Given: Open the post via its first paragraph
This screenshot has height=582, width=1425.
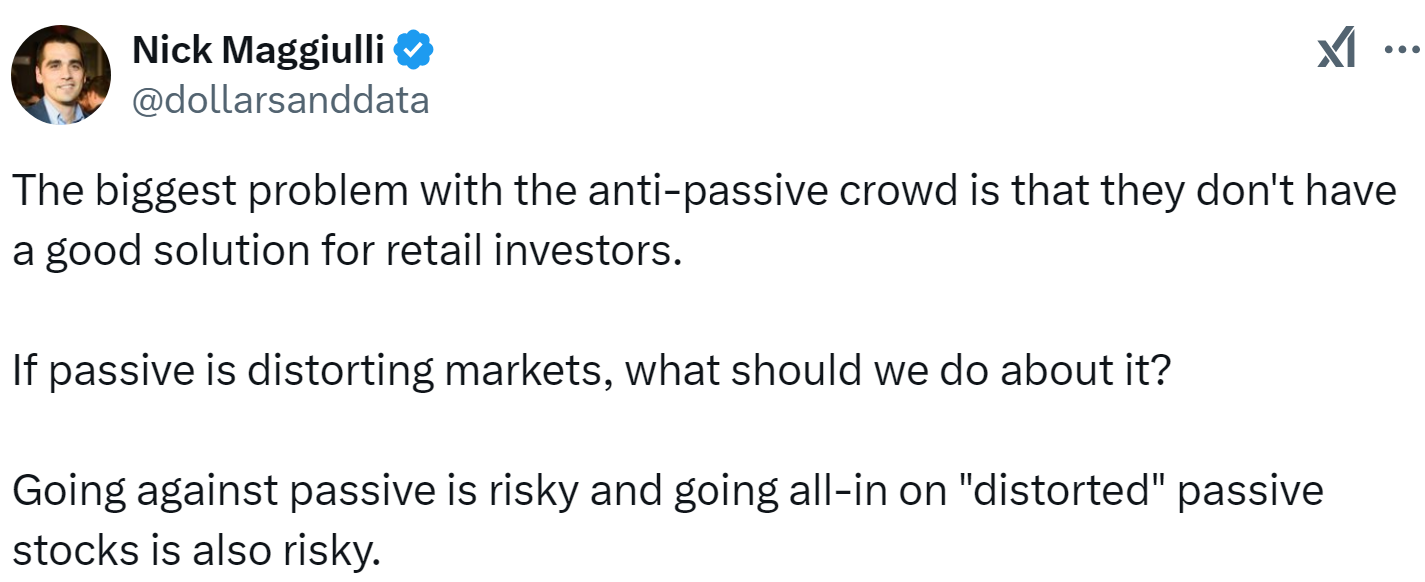Looking at the screenshot, I should 703,220.
